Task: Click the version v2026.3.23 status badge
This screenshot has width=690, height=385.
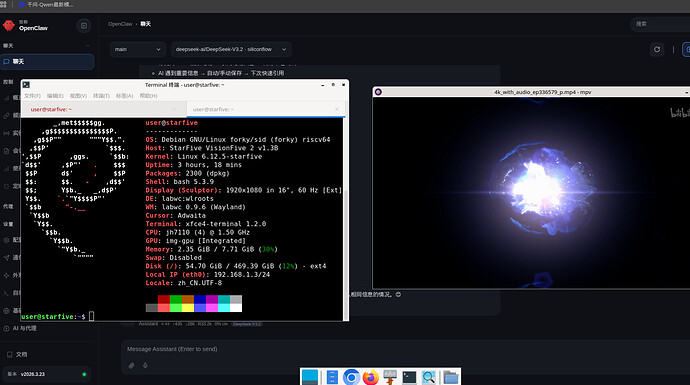Action: (47, 374)
